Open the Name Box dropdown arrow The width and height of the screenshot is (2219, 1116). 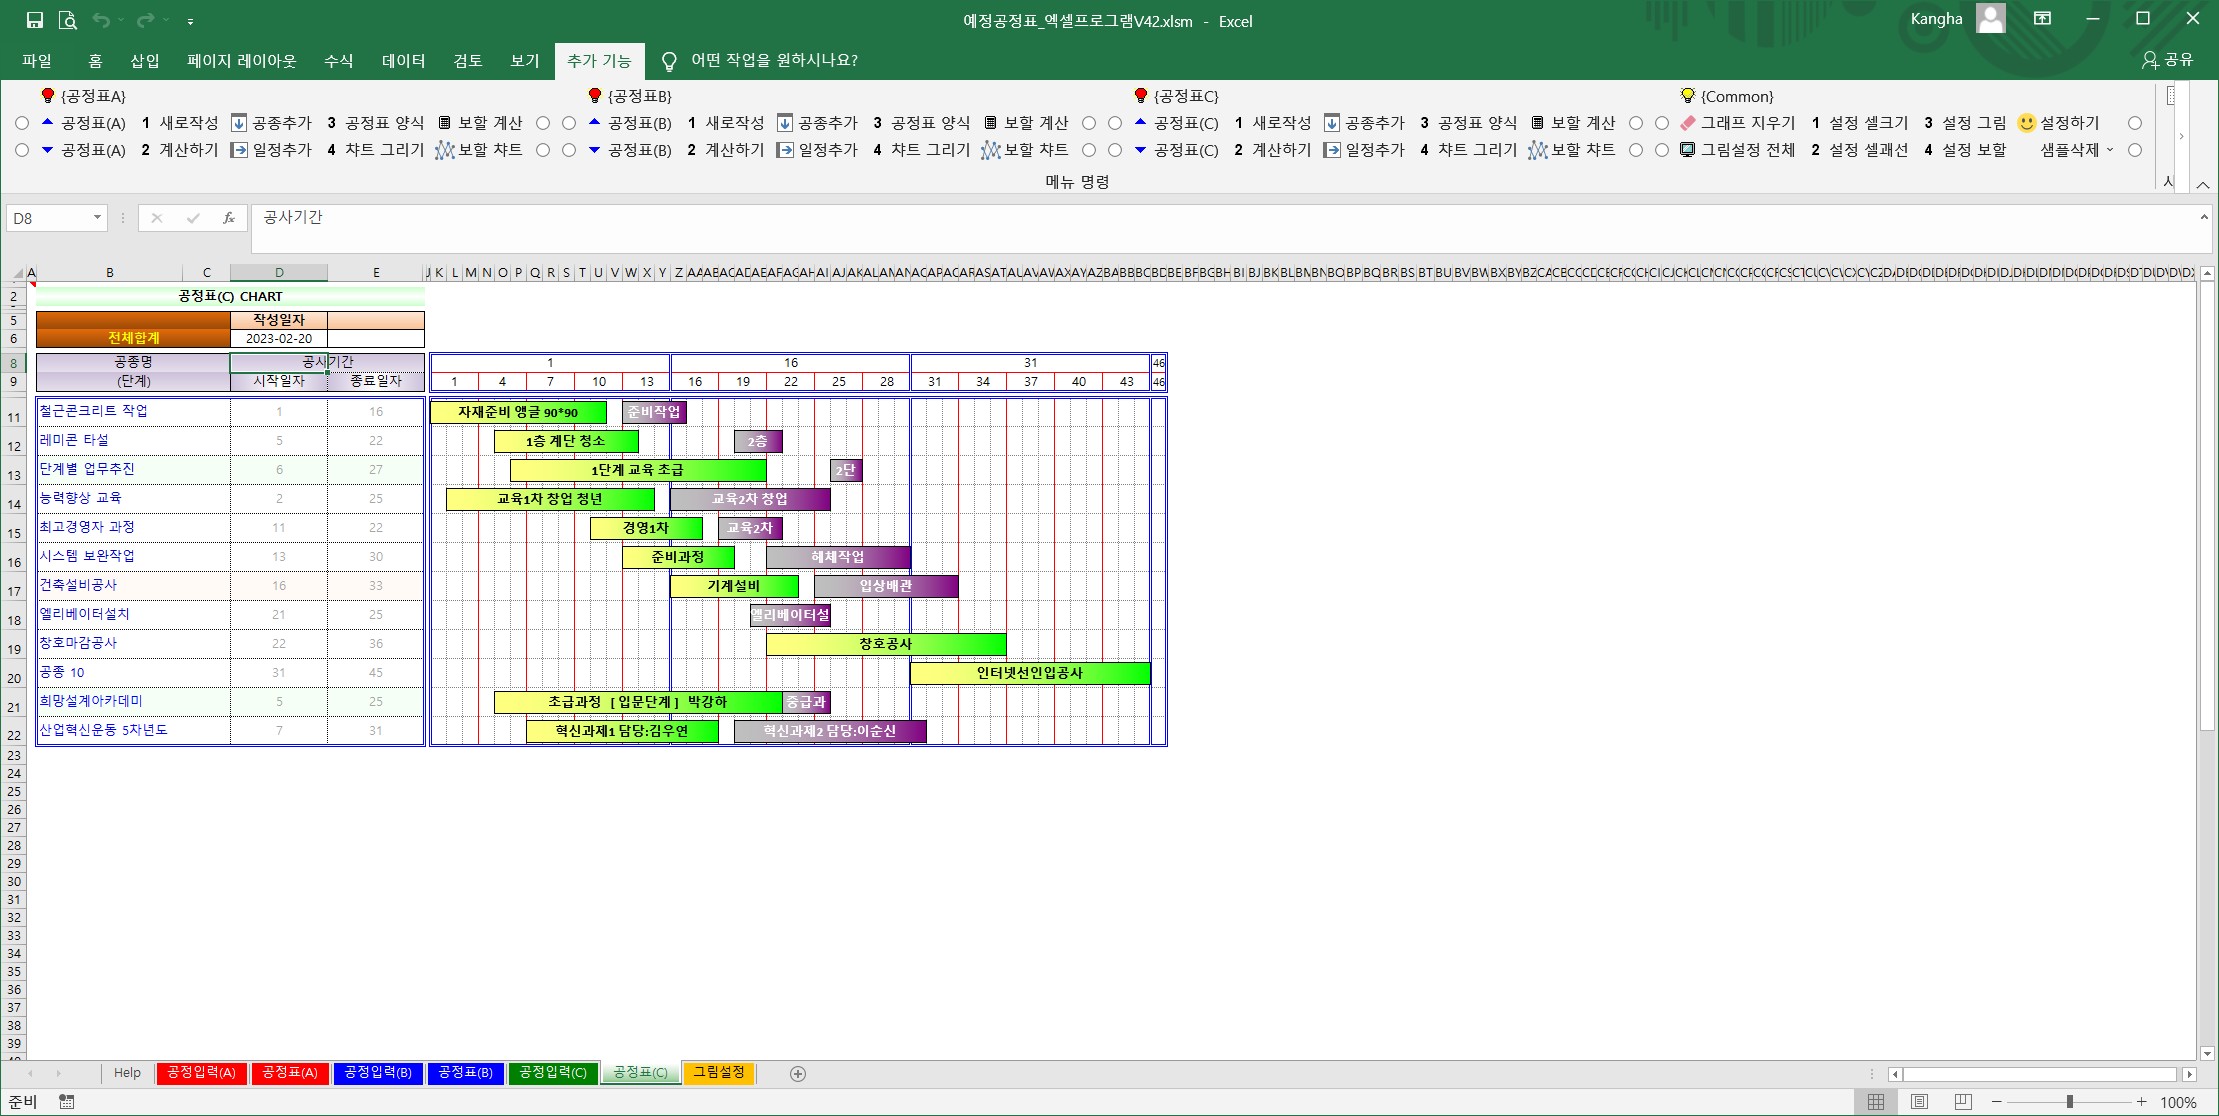pyautogui.click(x=97, y=218)
